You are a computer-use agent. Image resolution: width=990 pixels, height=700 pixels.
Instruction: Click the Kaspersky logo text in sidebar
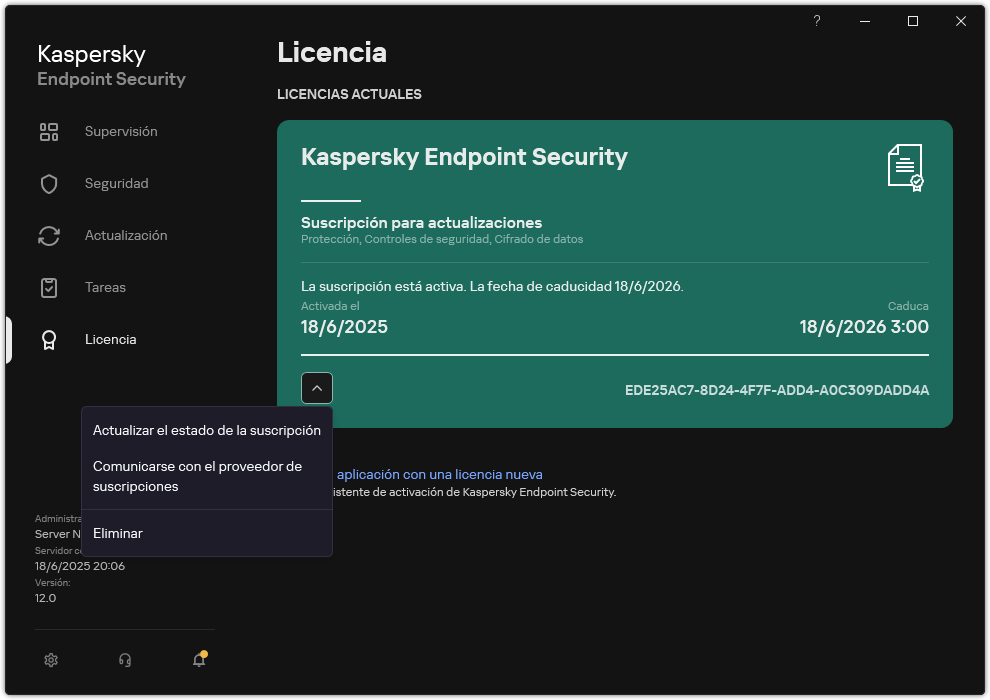point(92,54)
